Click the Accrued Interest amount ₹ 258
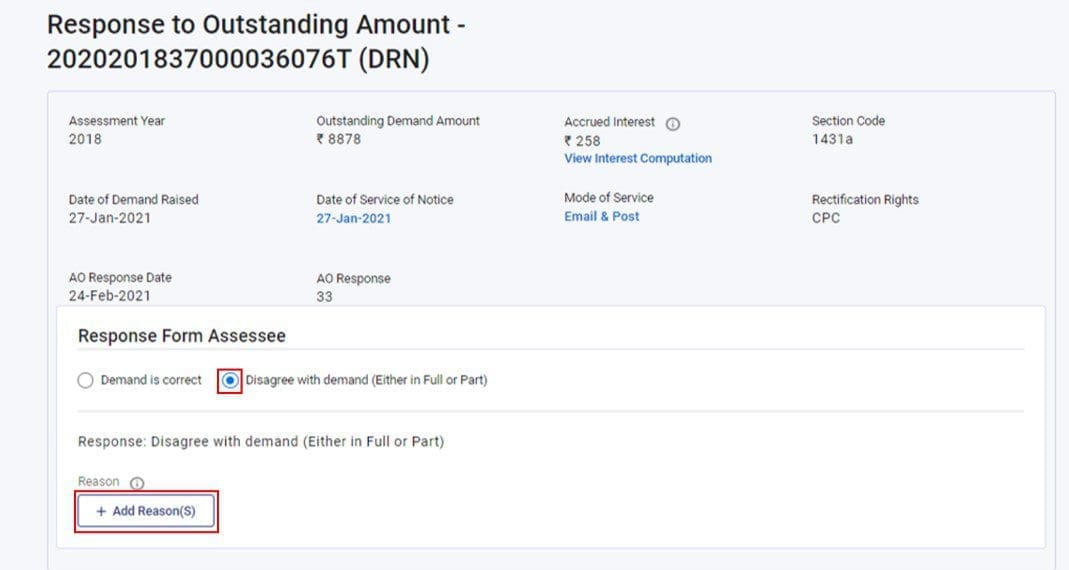The image size is (1069, 570). [x=582, y=141]
